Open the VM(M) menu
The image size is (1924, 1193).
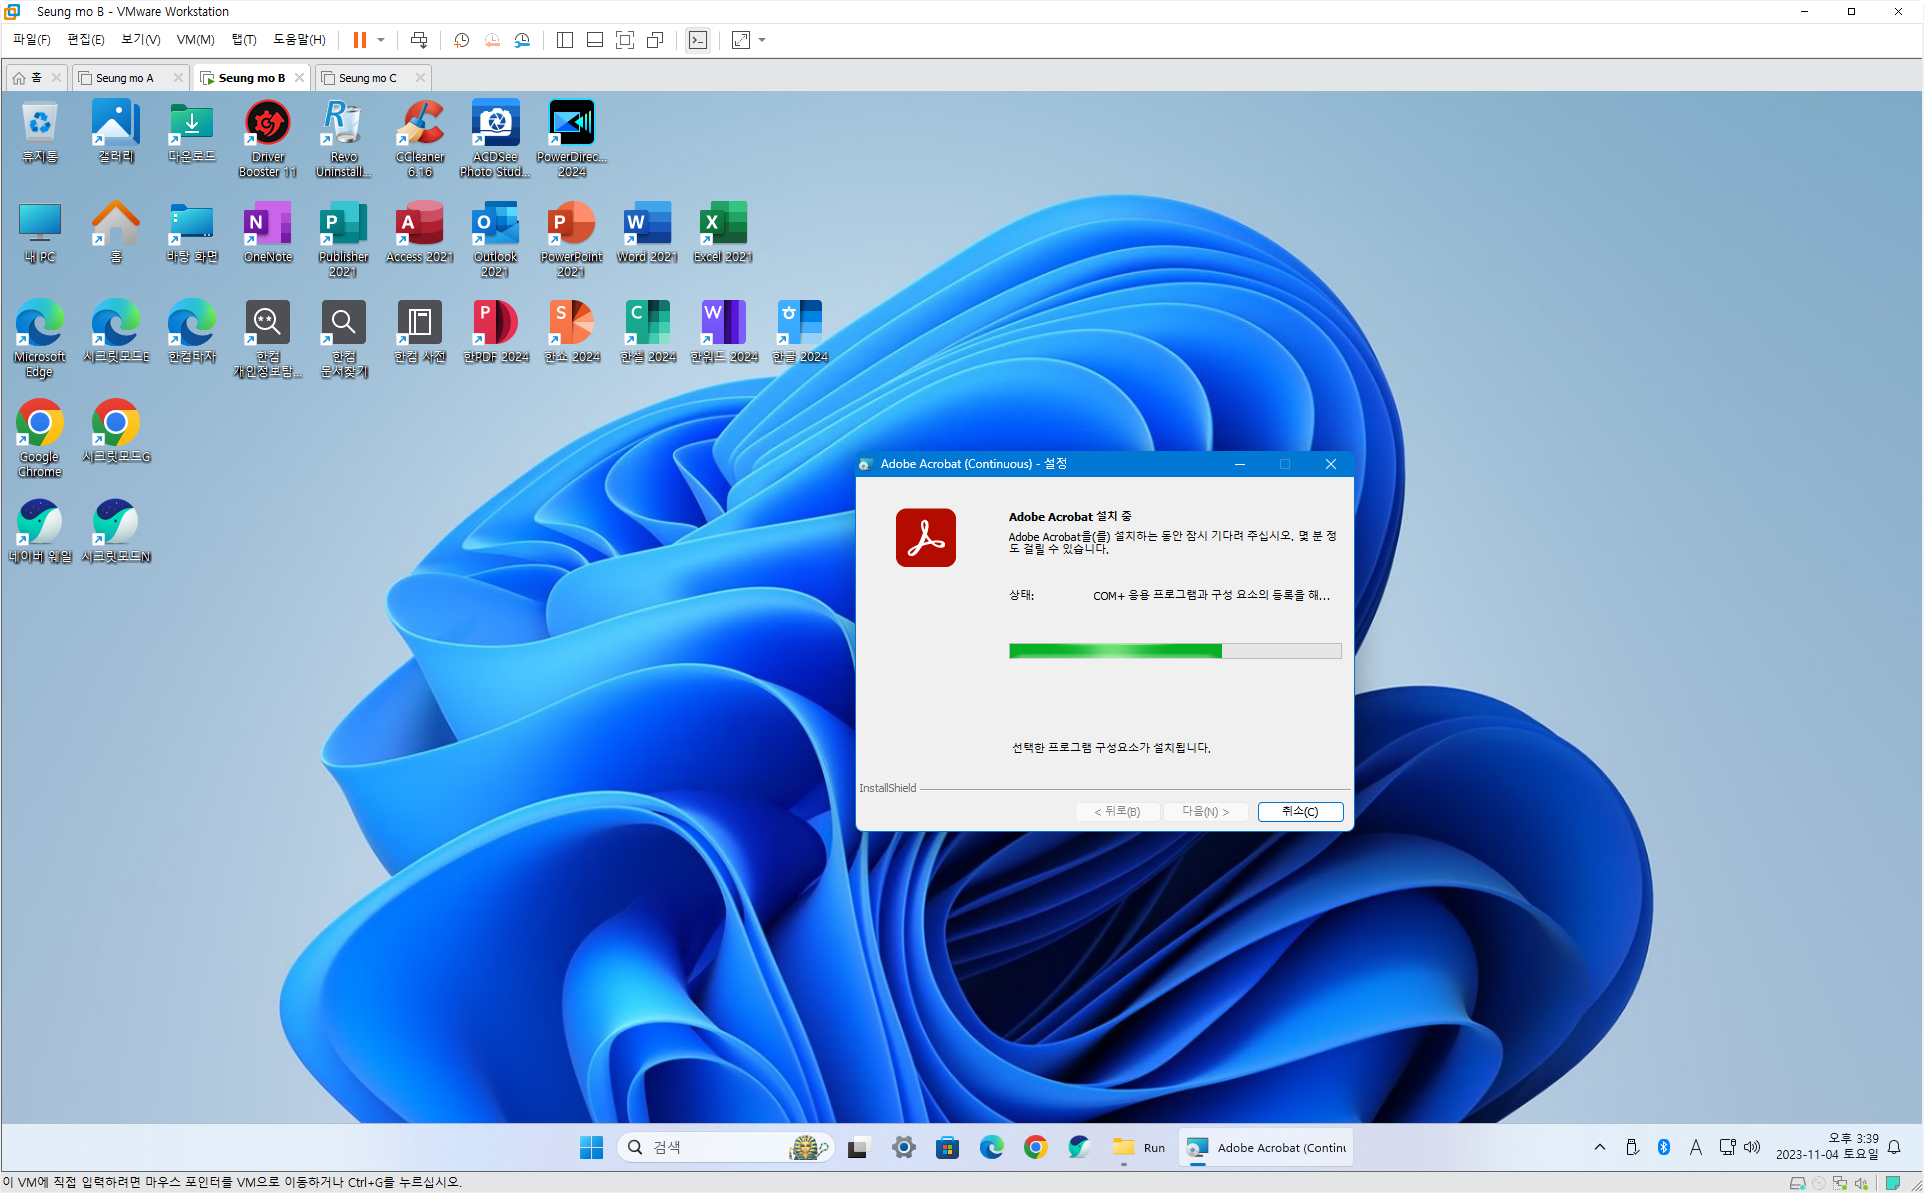tap(195, 40)
